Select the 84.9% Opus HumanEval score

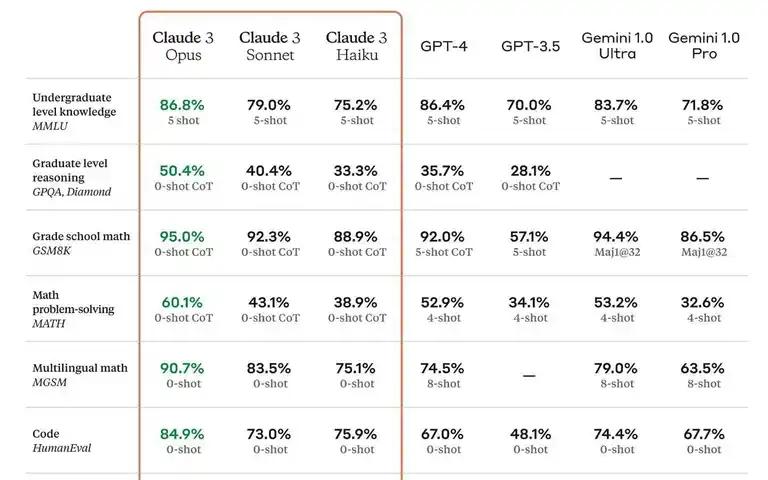pos(182,434)
